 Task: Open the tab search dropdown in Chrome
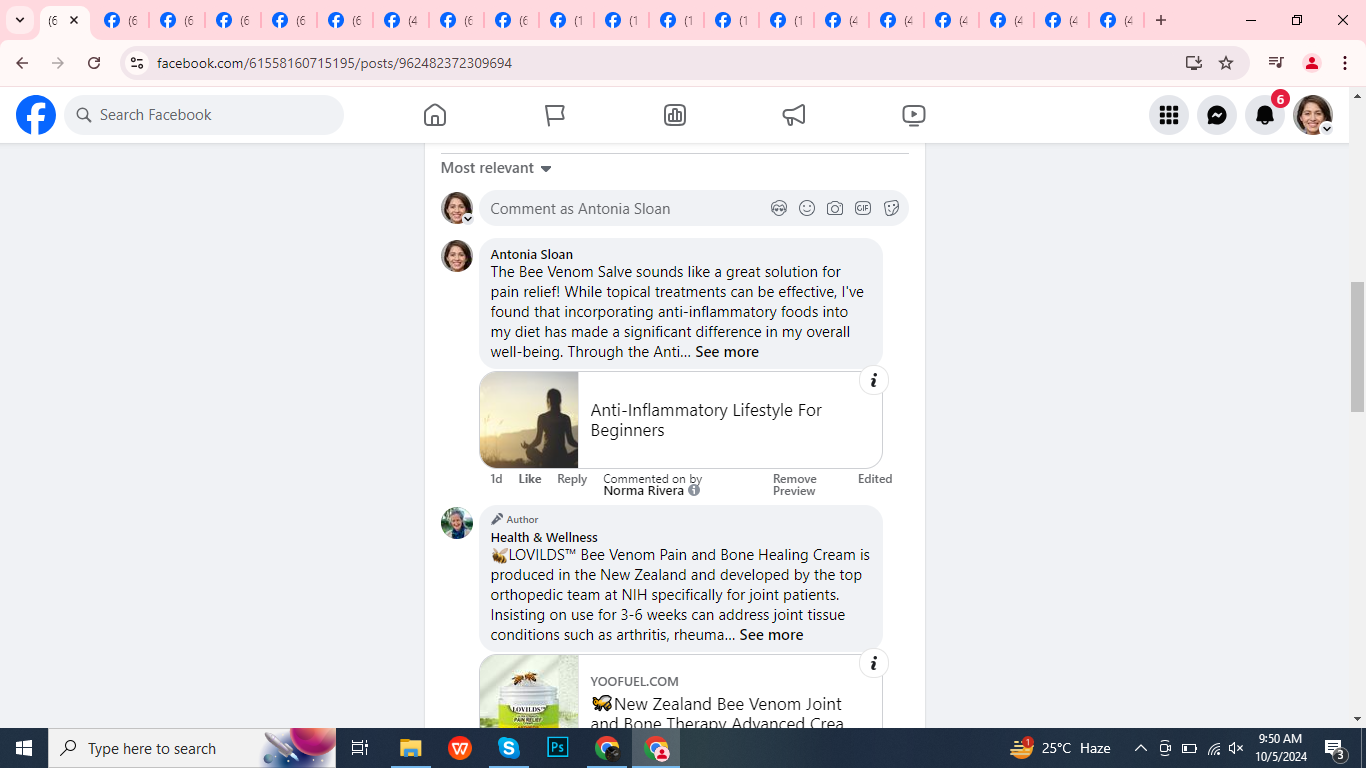[x=20, y=20]
